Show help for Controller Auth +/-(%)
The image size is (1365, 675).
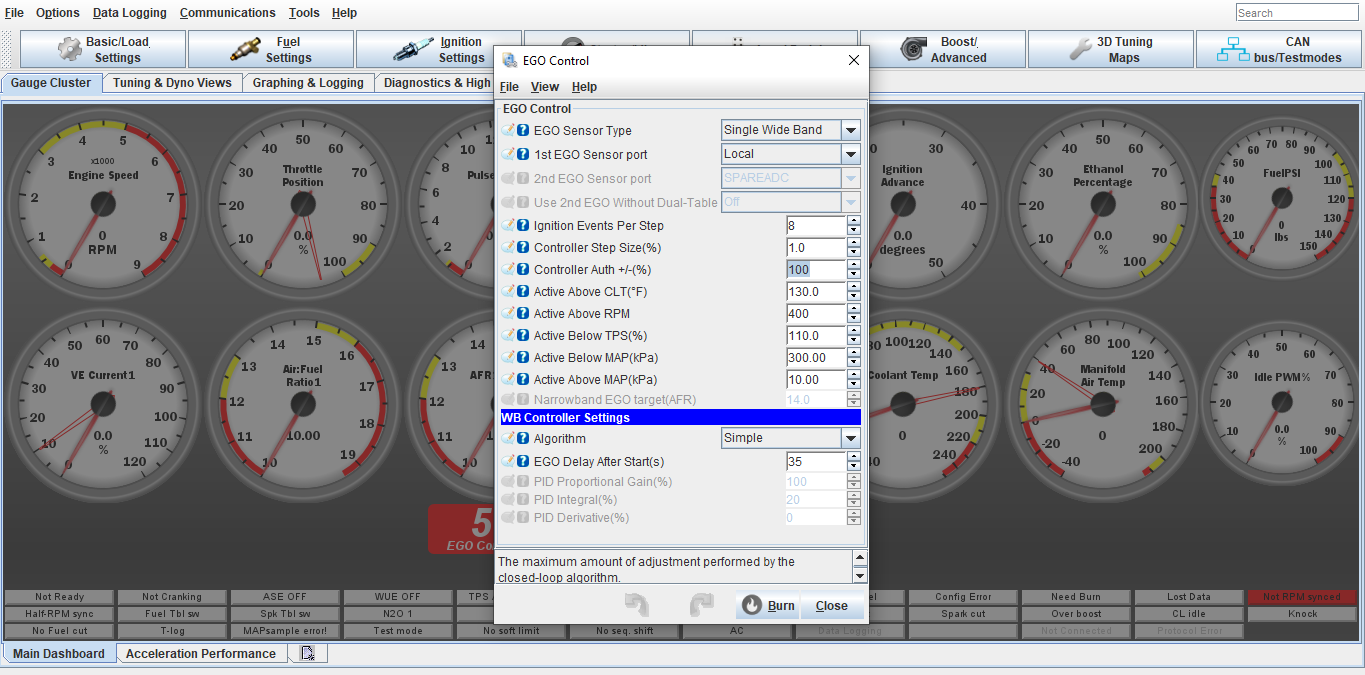(x=523, y=270)
